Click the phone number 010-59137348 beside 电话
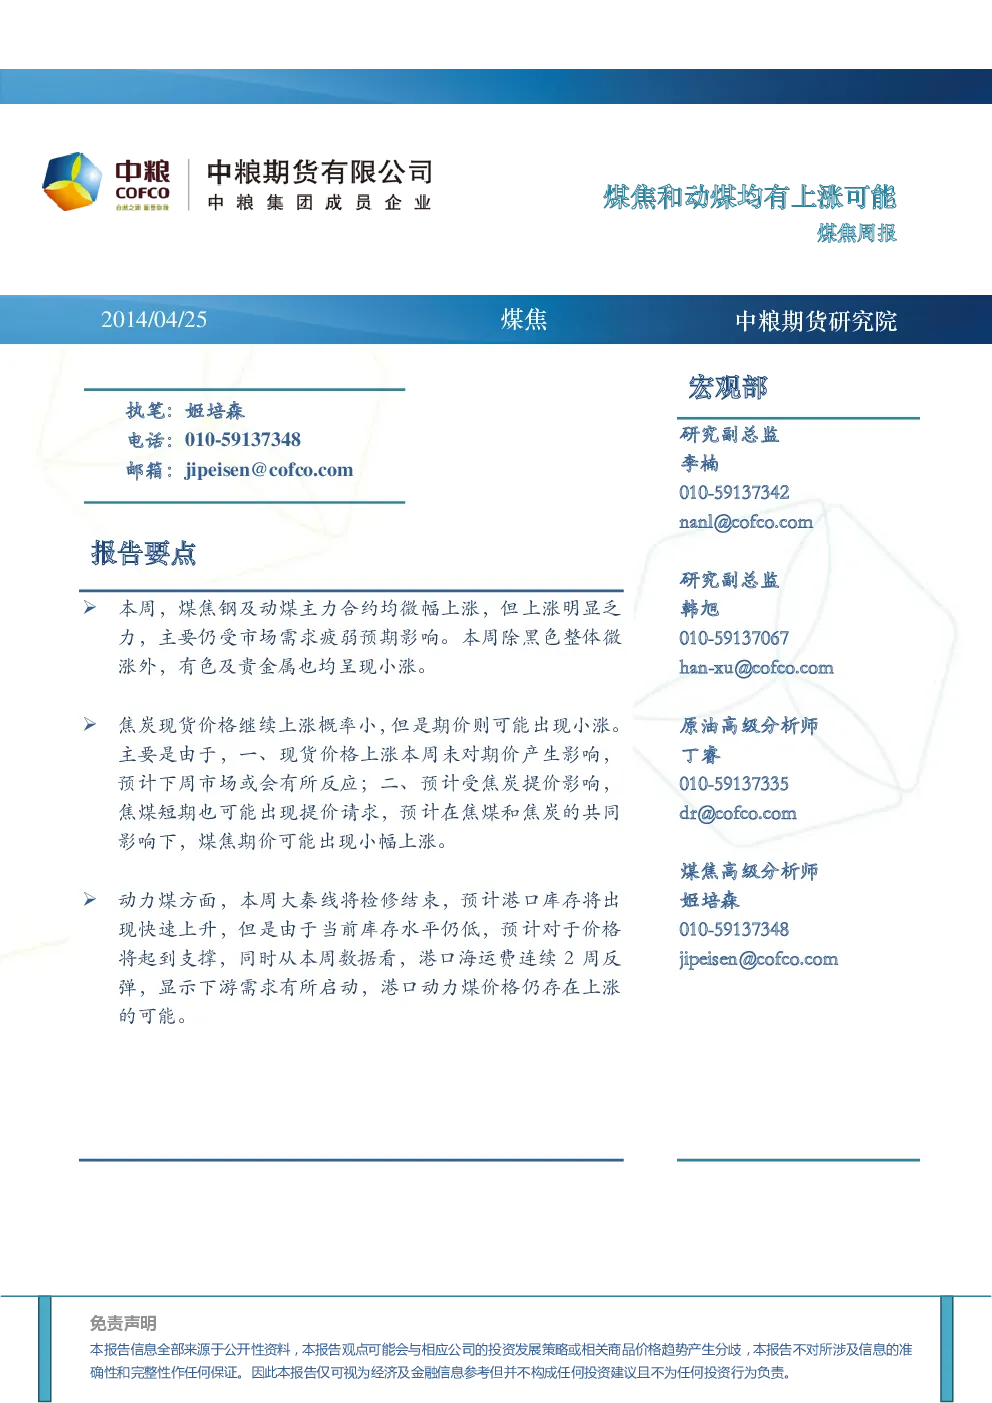This screenshot has height=1403, width=992. pos(243,440)
